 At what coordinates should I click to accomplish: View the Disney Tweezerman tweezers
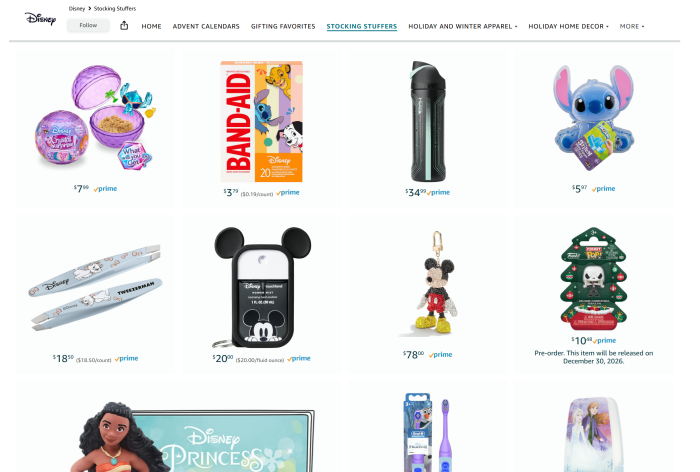[x=96, y=287]
